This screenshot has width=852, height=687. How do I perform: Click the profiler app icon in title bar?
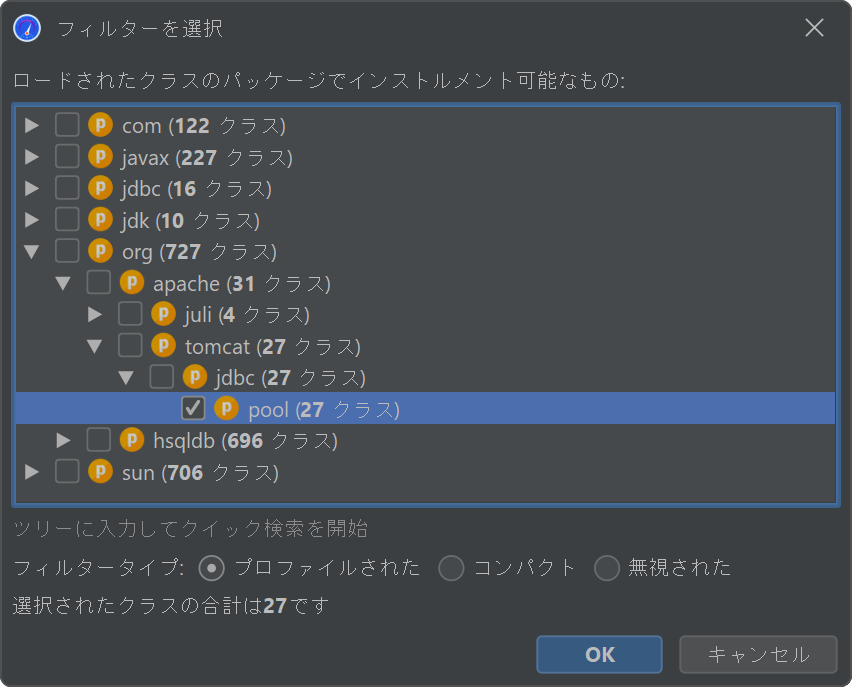point(27,28)
